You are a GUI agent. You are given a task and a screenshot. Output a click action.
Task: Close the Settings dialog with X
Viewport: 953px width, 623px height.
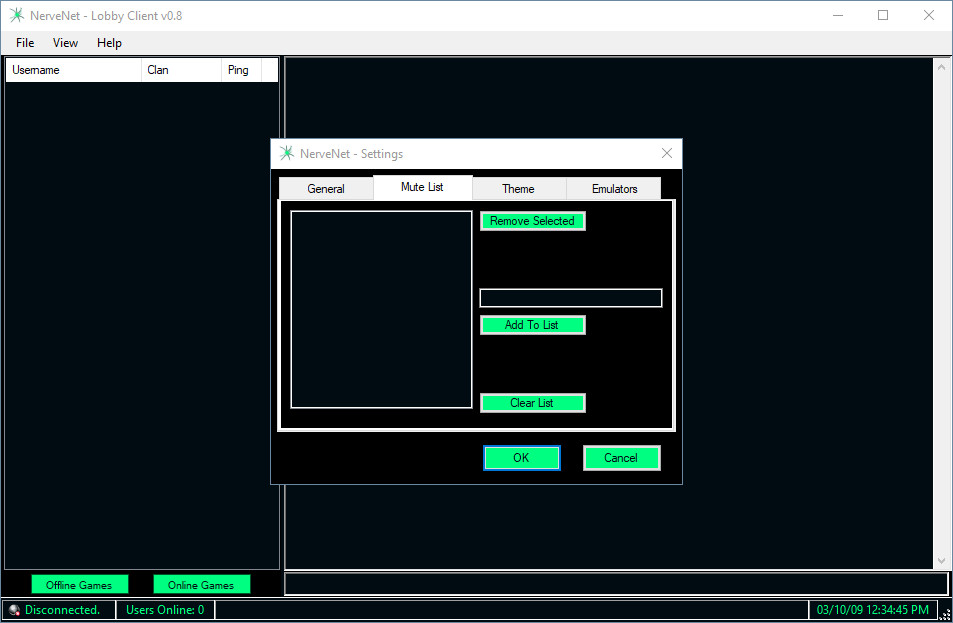(667, 153)
